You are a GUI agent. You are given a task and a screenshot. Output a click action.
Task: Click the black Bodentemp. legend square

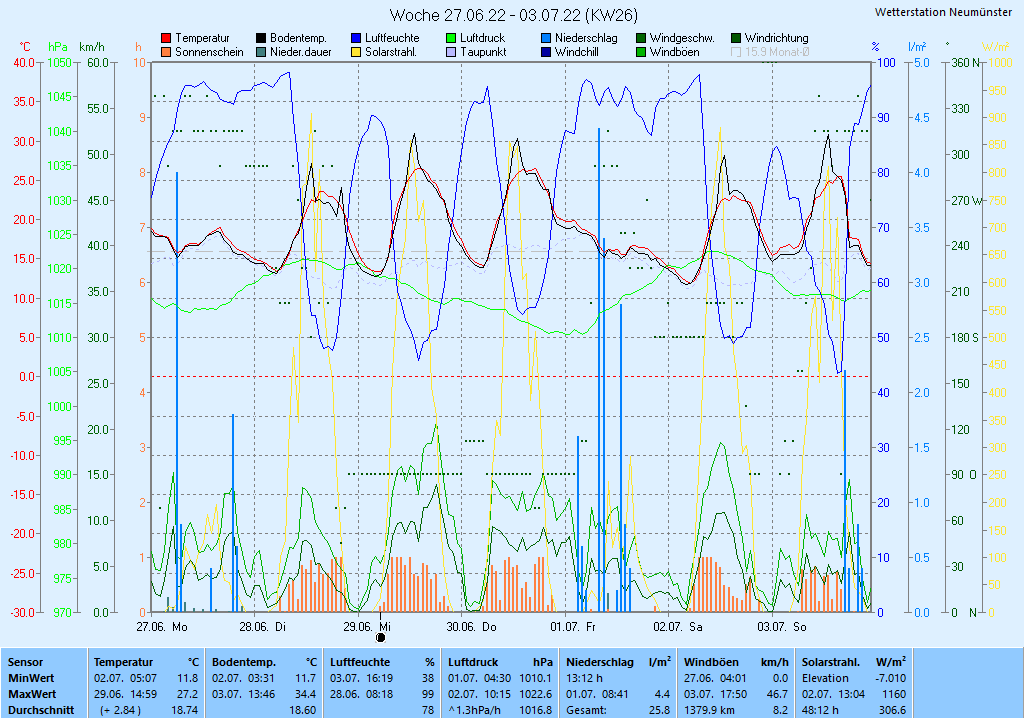point(261,39)
